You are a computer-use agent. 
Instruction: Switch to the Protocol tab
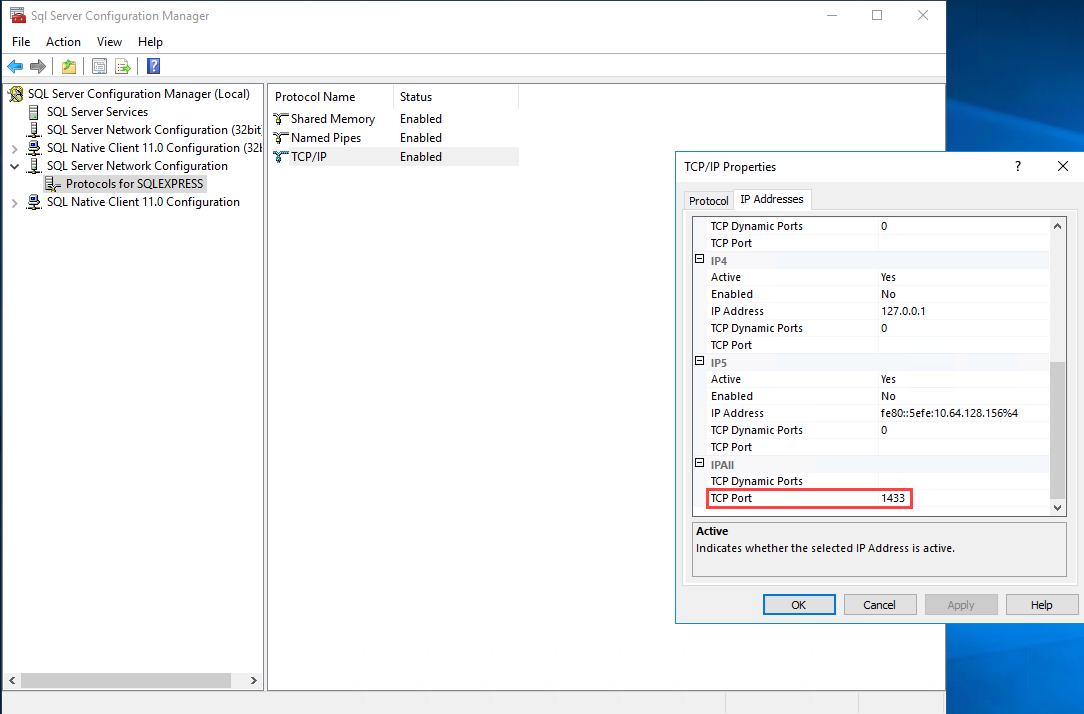pos(709,200)
